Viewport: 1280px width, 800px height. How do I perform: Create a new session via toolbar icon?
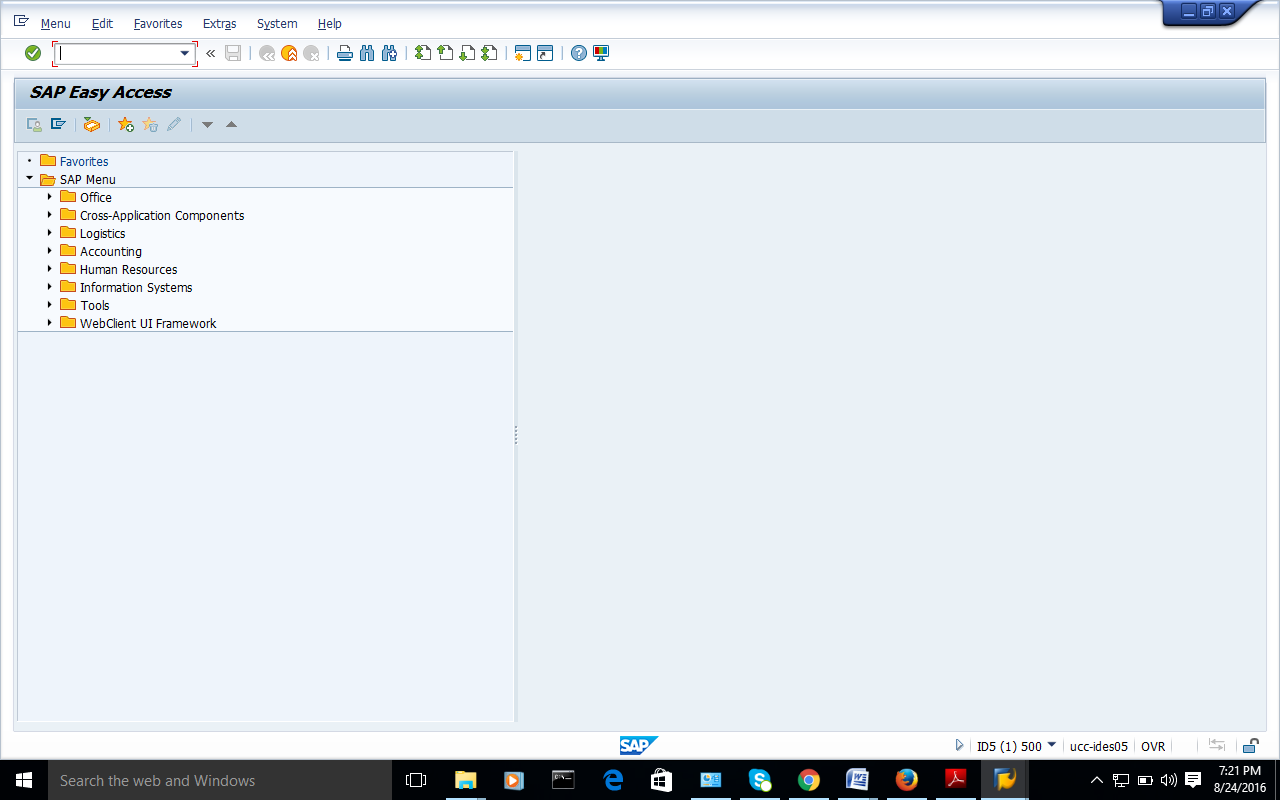521,53
